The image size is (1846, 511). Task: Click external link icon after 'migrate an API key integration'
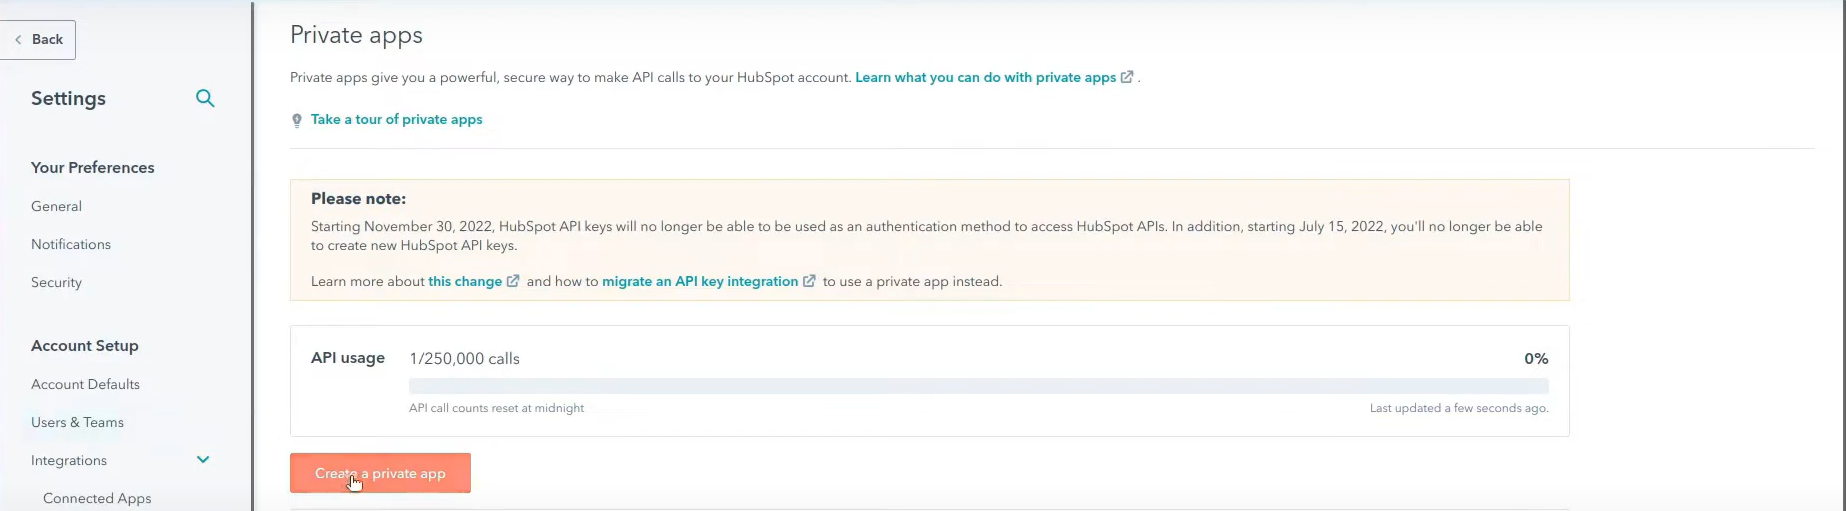809,281
